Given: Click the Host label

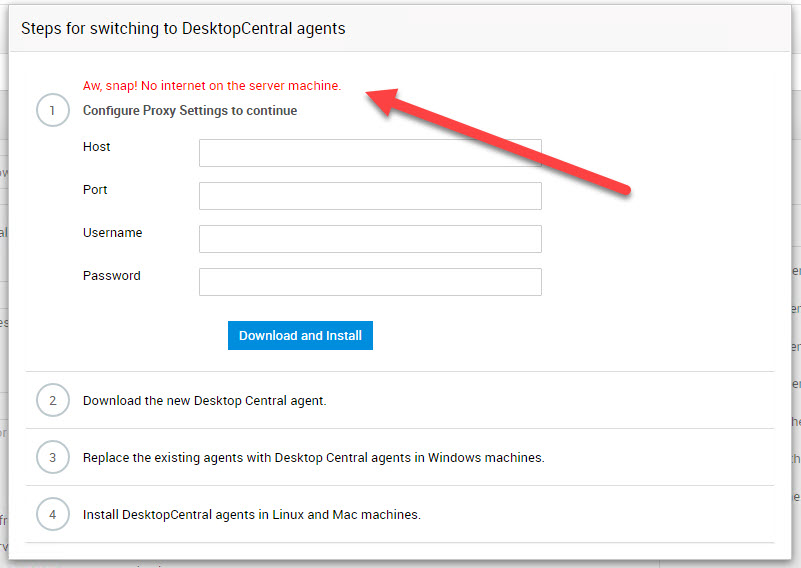Looking at the screenshot, I should 97,147.
